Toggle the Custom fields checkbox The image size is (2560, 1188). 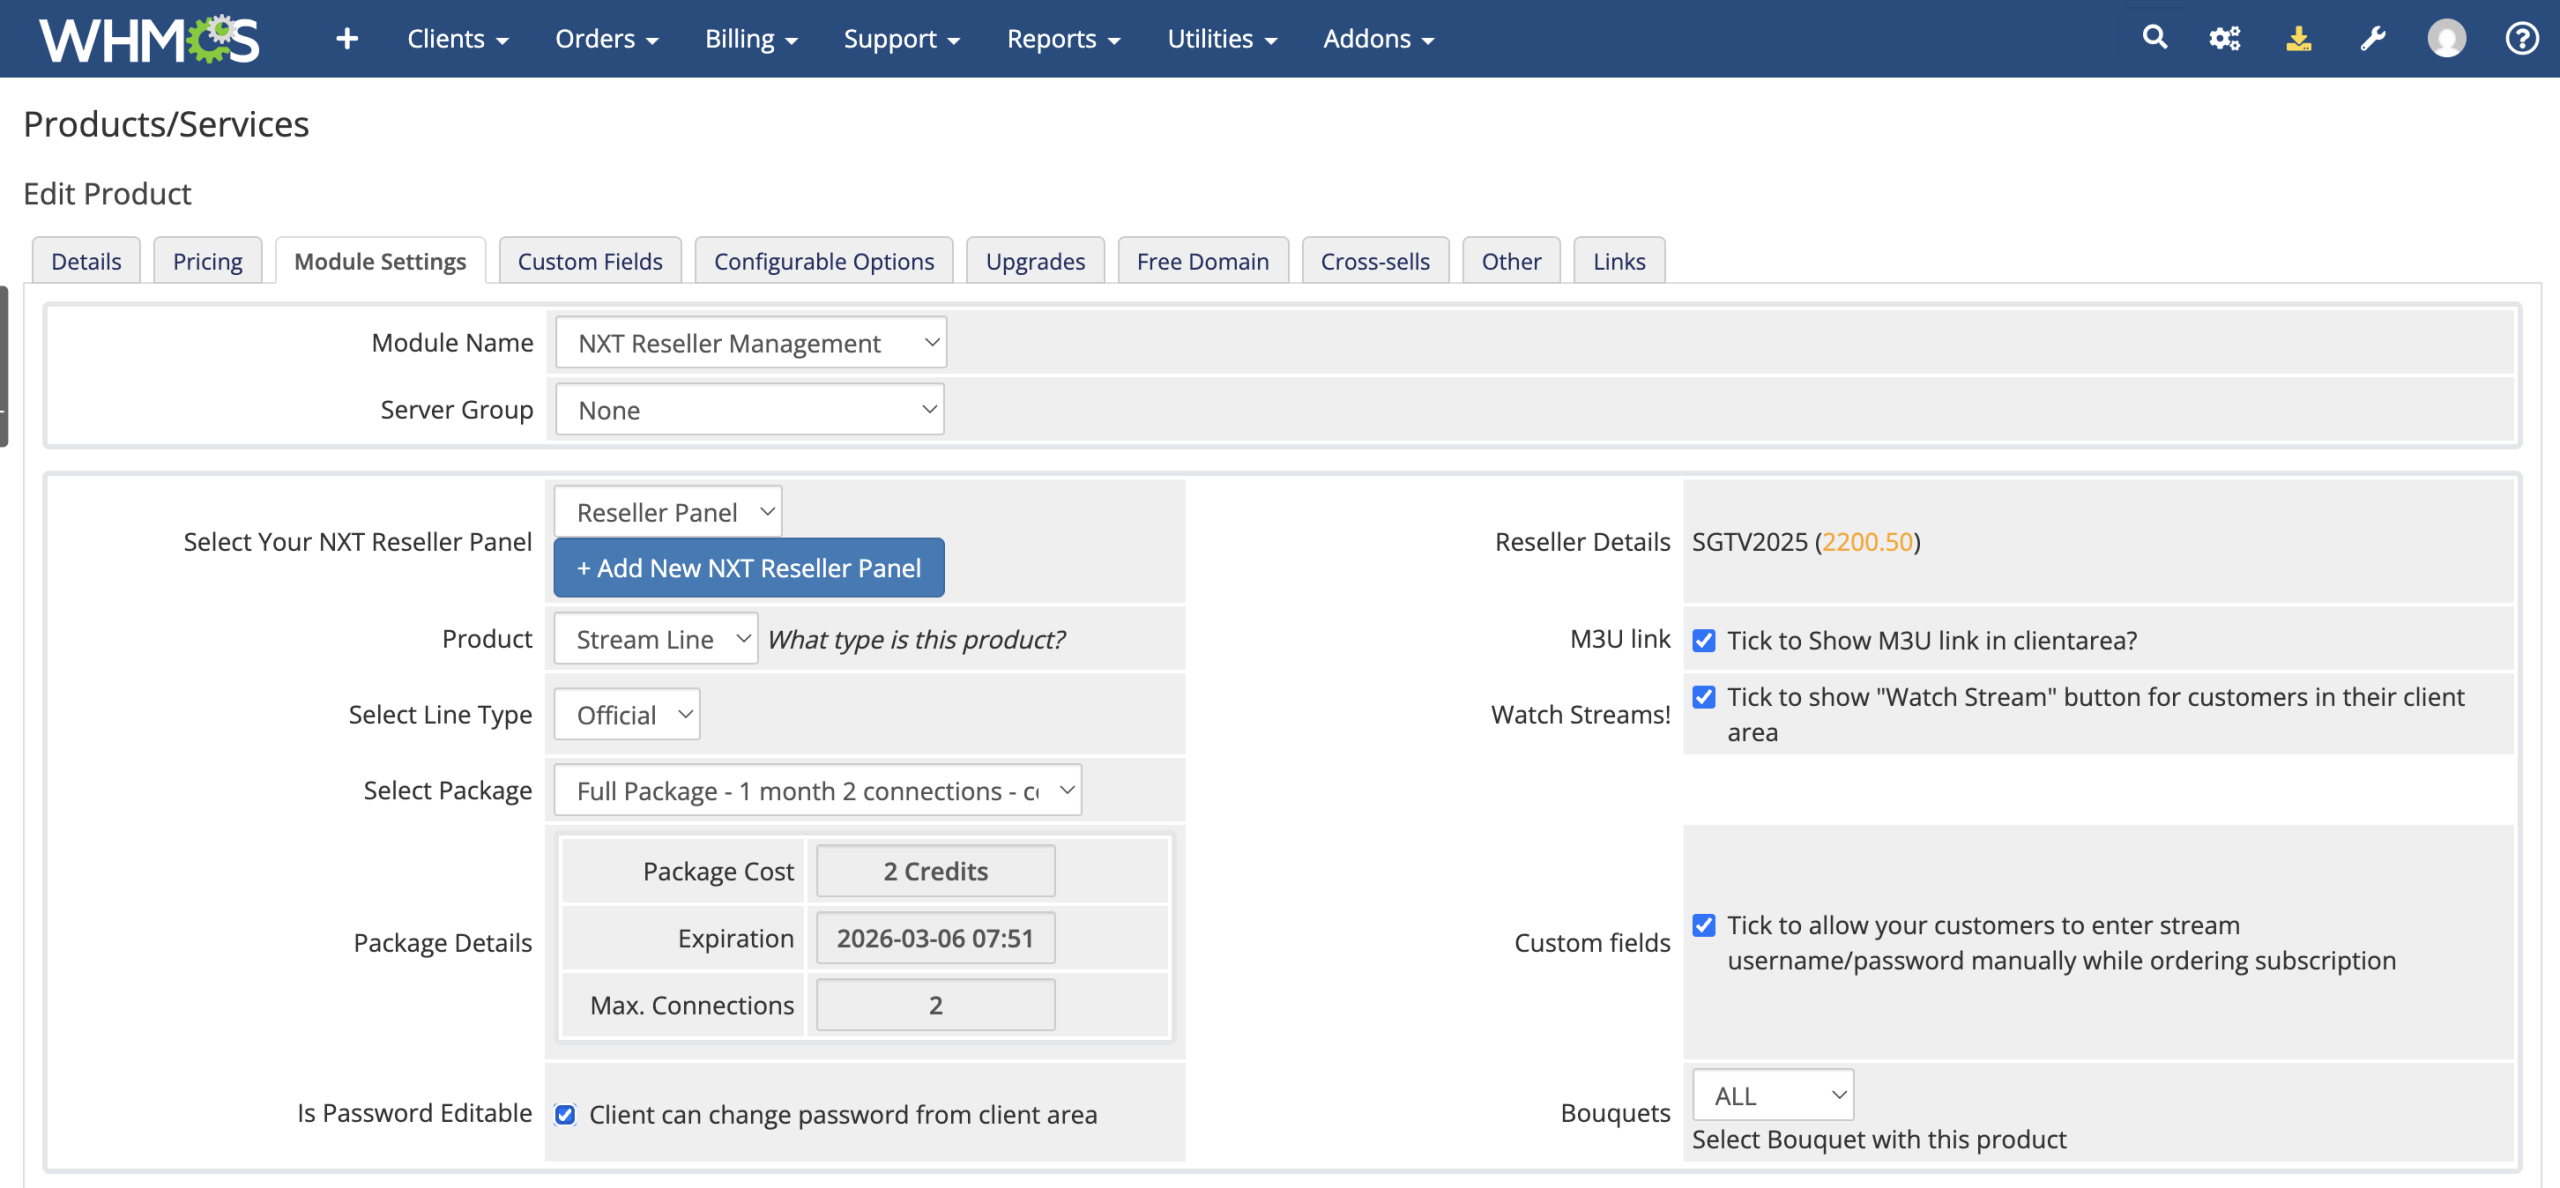click(1704, 926)
